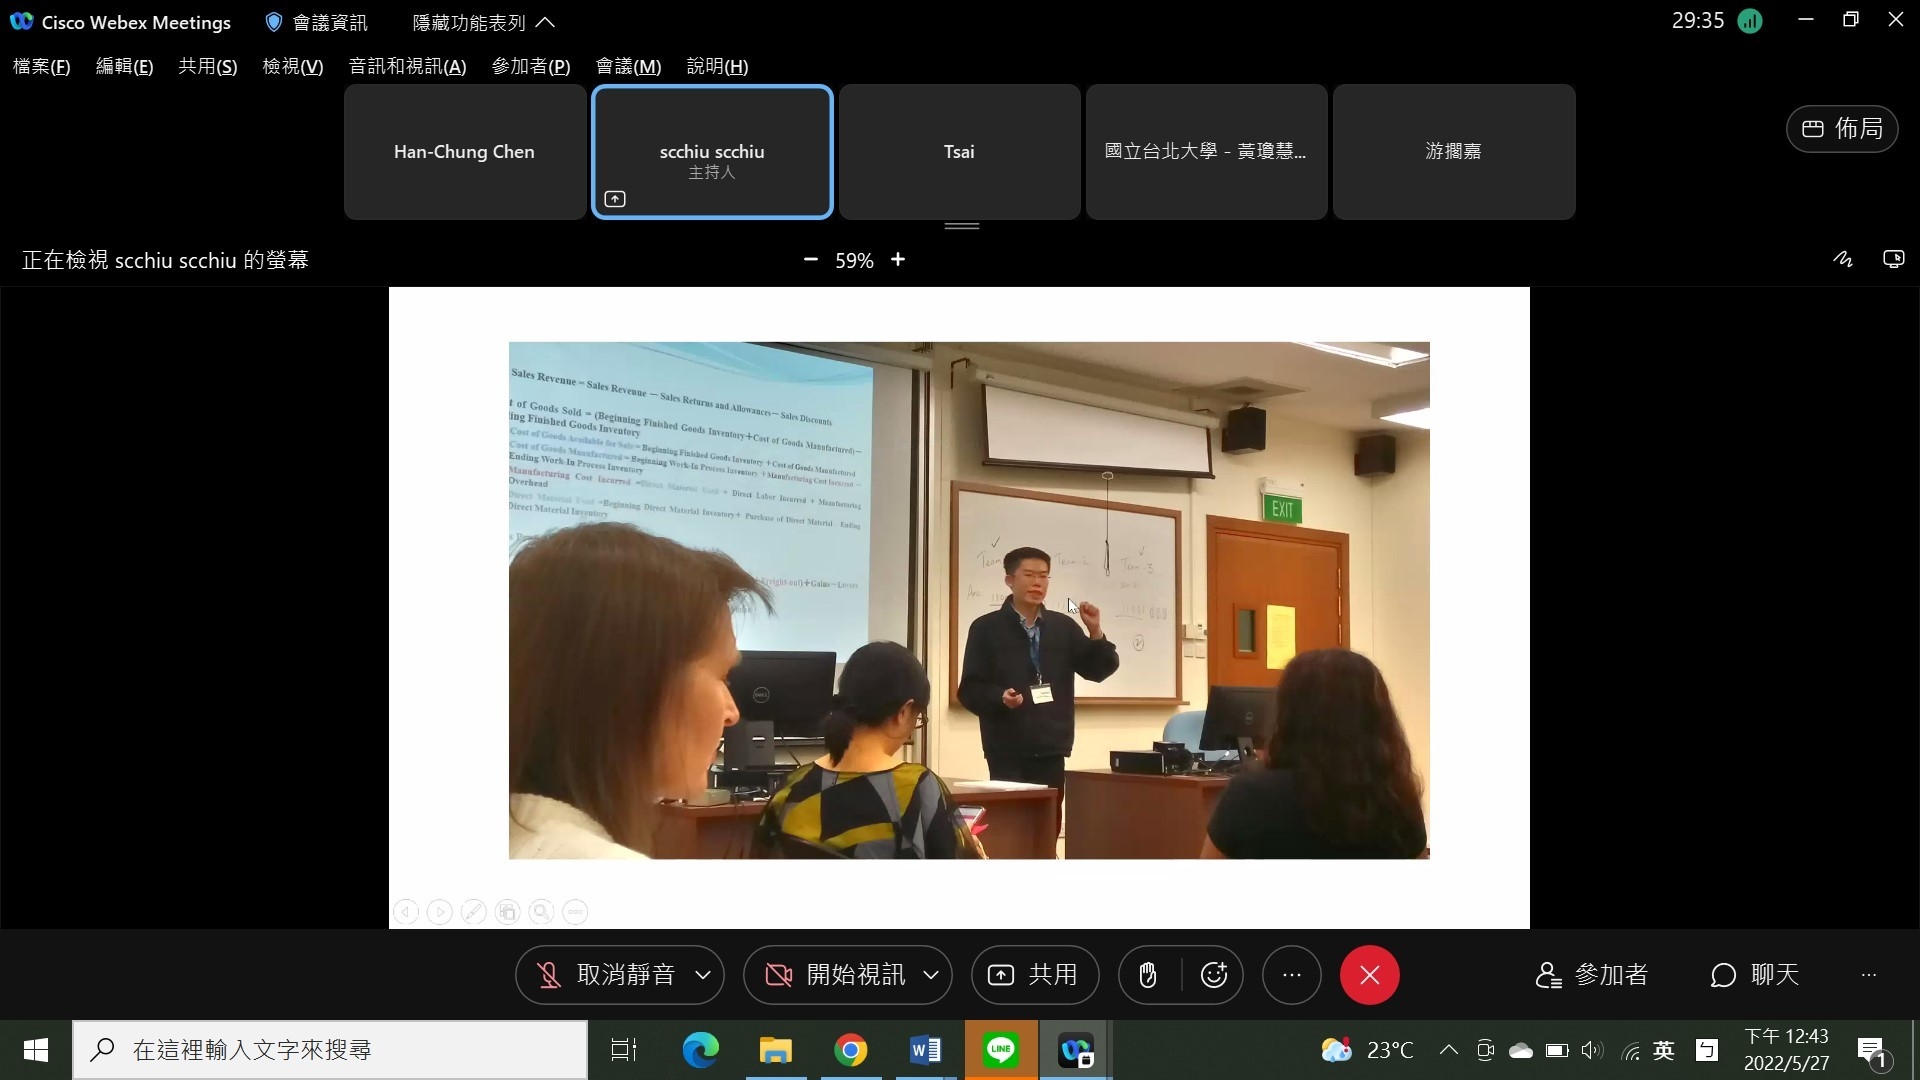
Task: Click the annotate pen icon
Action: 1842,260
